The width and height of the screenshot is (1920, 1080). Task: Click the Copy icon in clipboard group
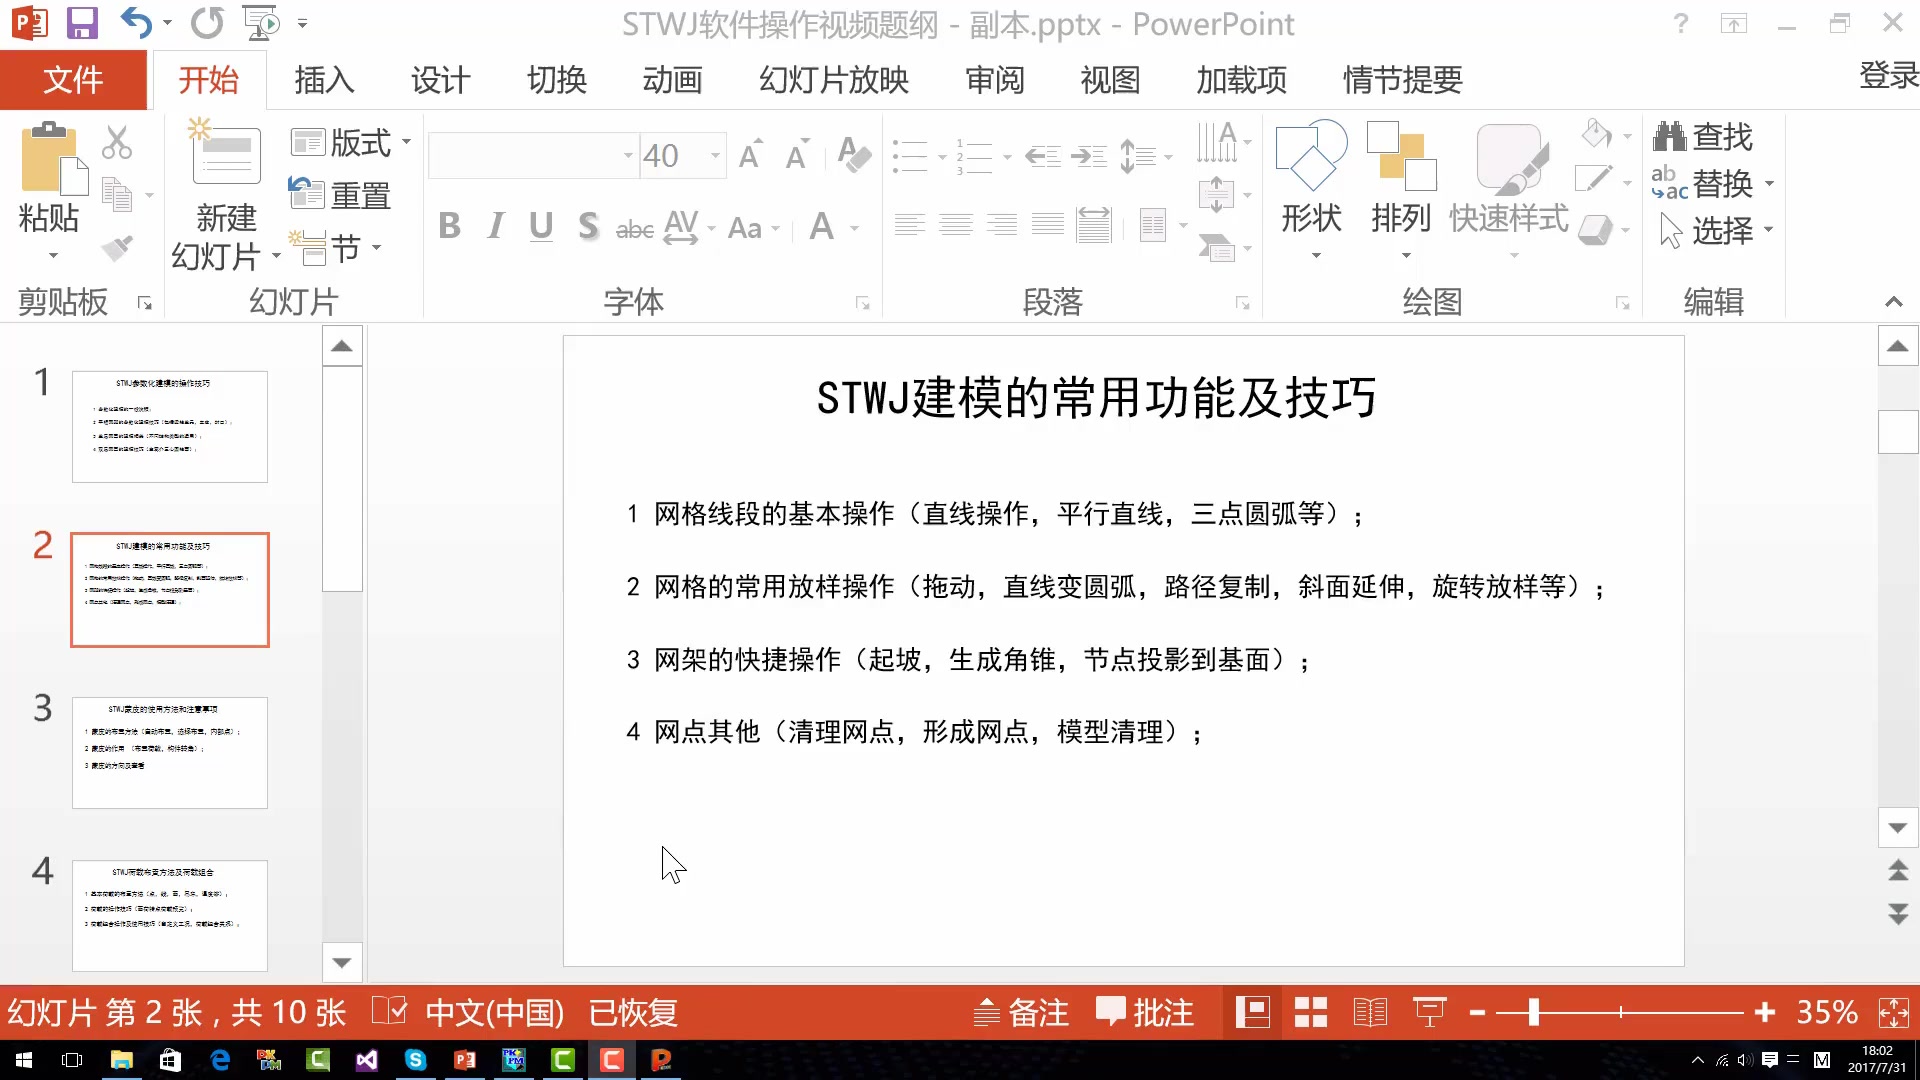point(118,194)
